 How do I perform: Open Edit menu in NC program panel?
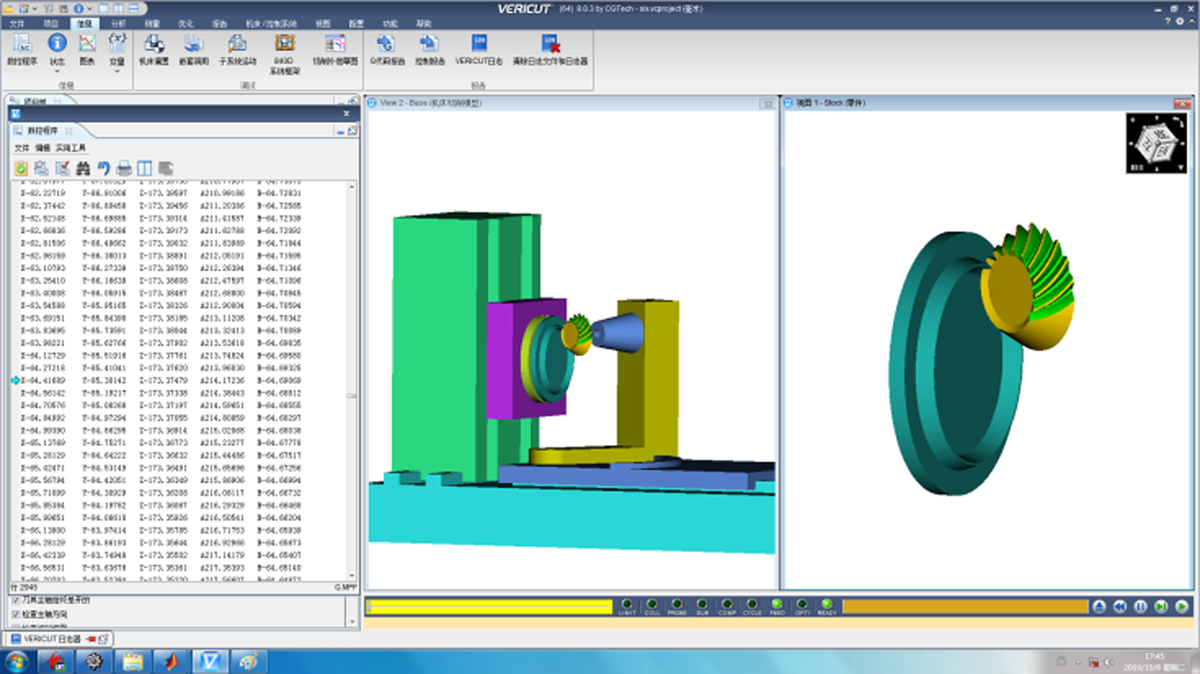point(41,147)
